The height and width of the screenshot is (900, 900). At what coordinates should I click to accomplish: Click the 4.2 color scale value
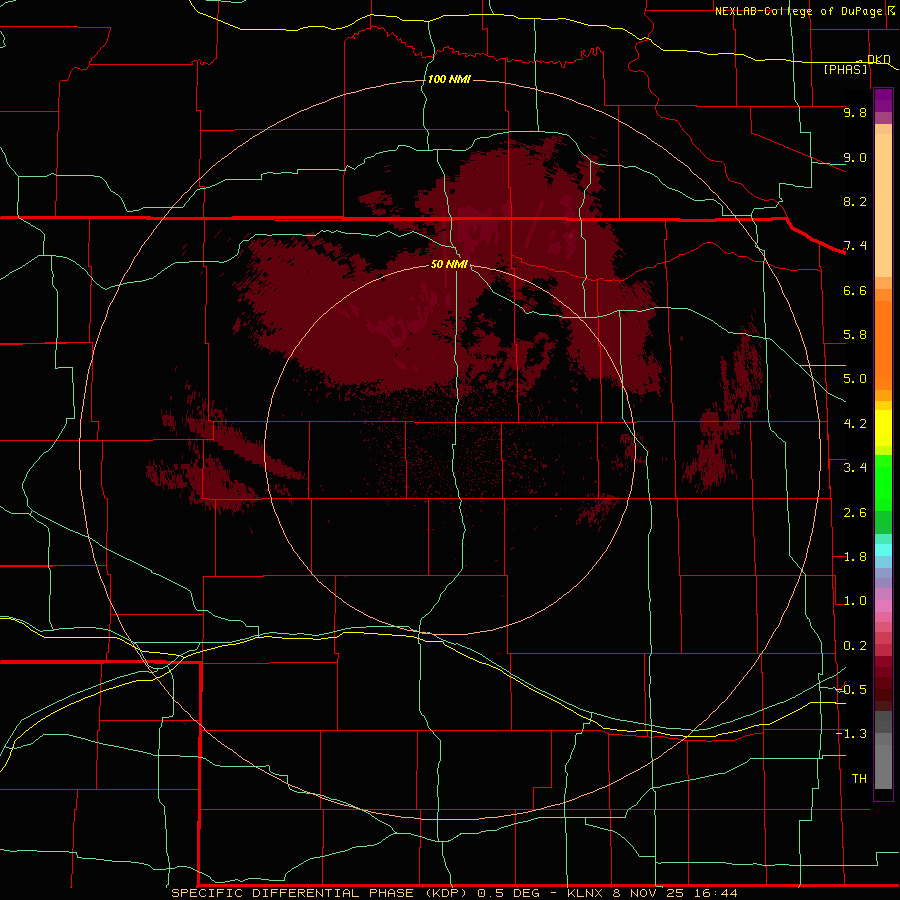tap(855, 424)
